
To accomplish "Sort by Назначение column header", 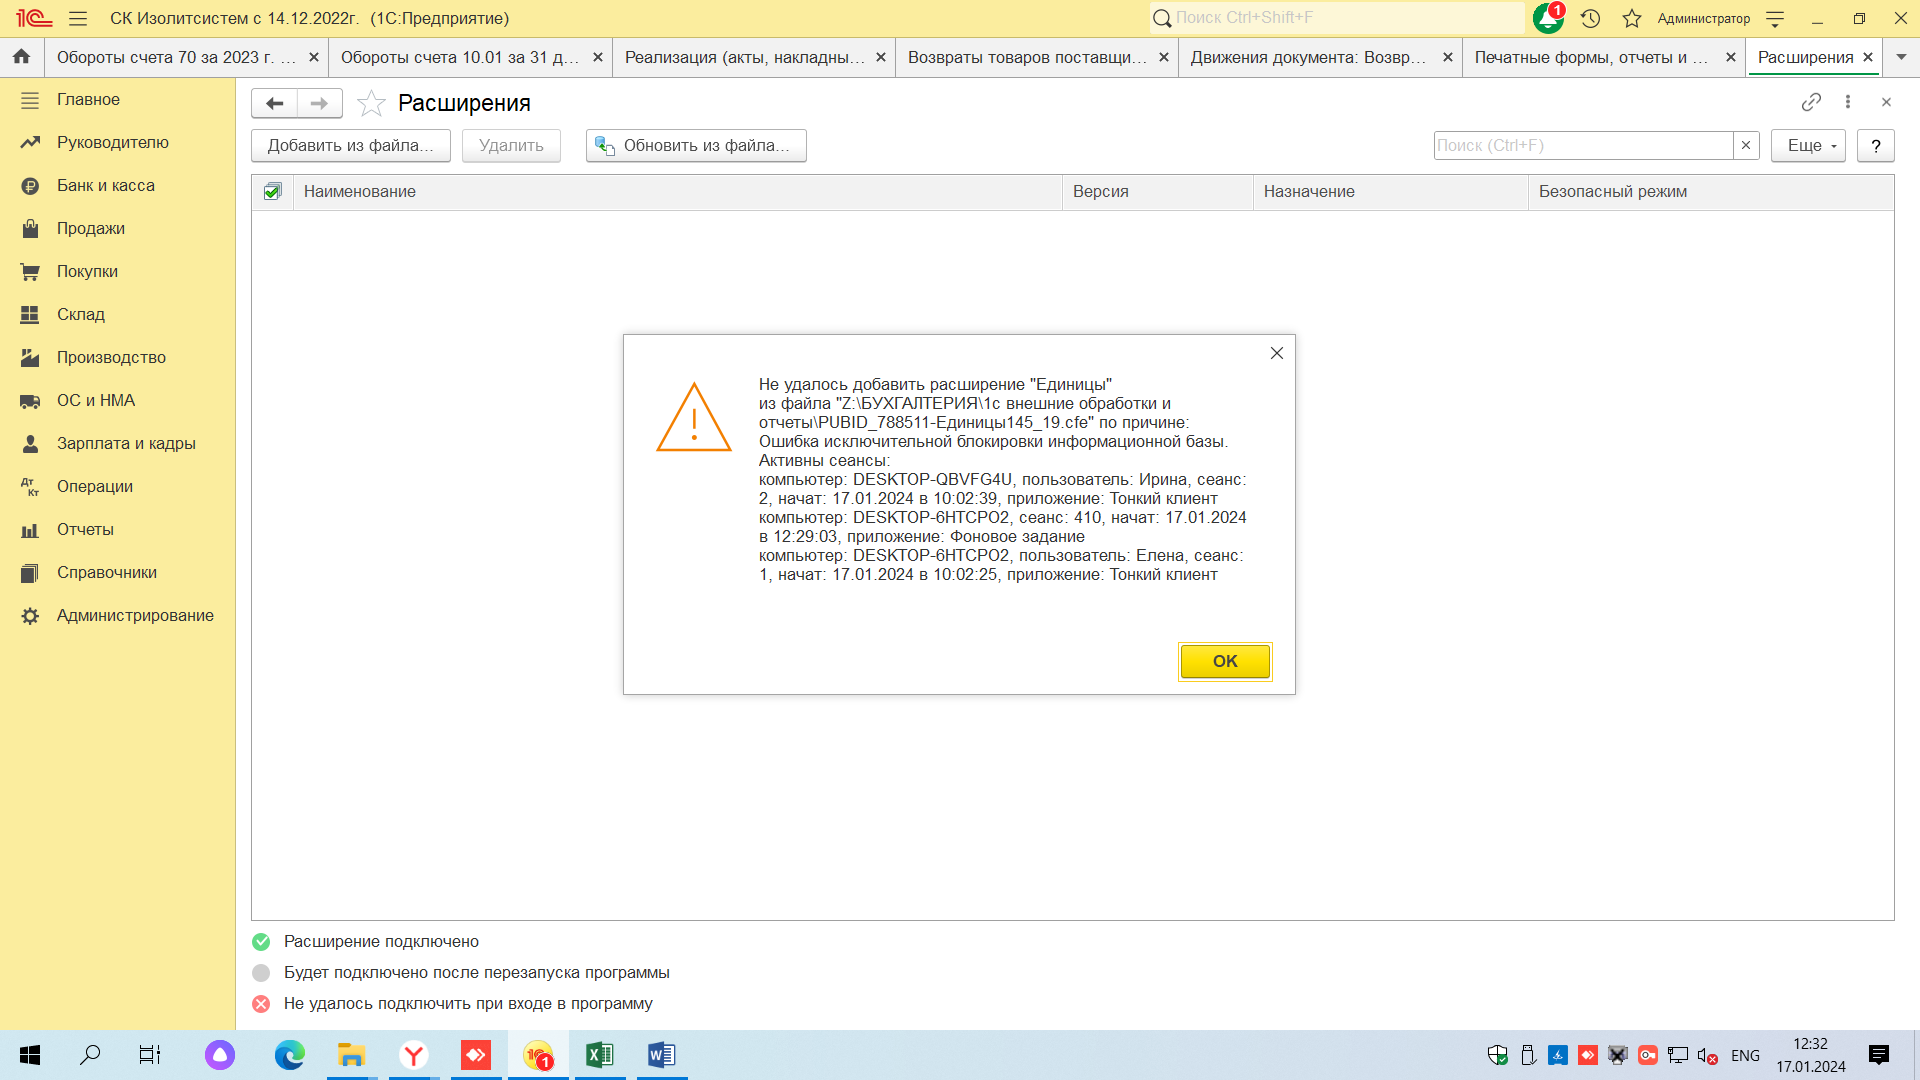I will [1391, 191].
